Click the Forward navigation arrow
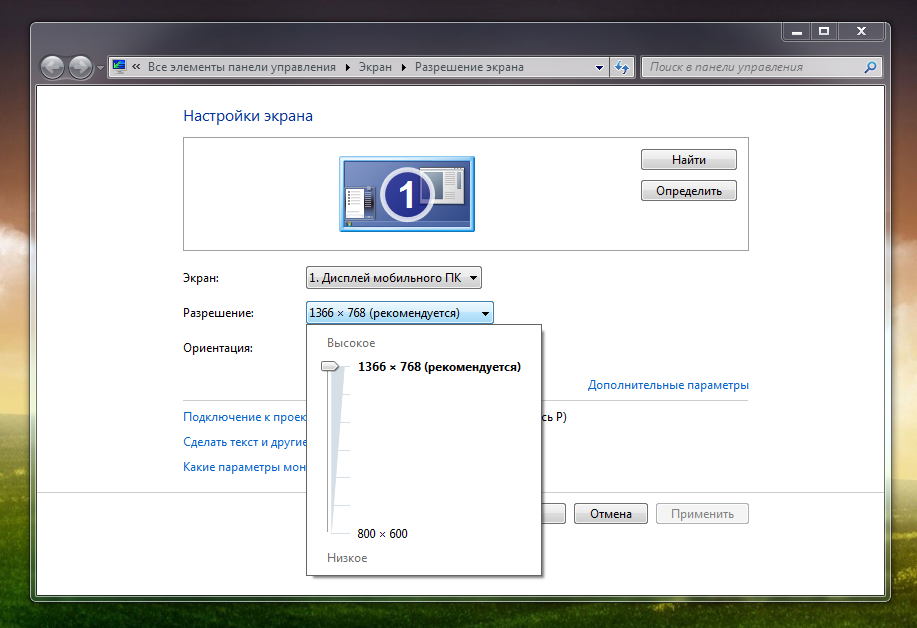The image size is (917, 628). (x=80, y=67)
